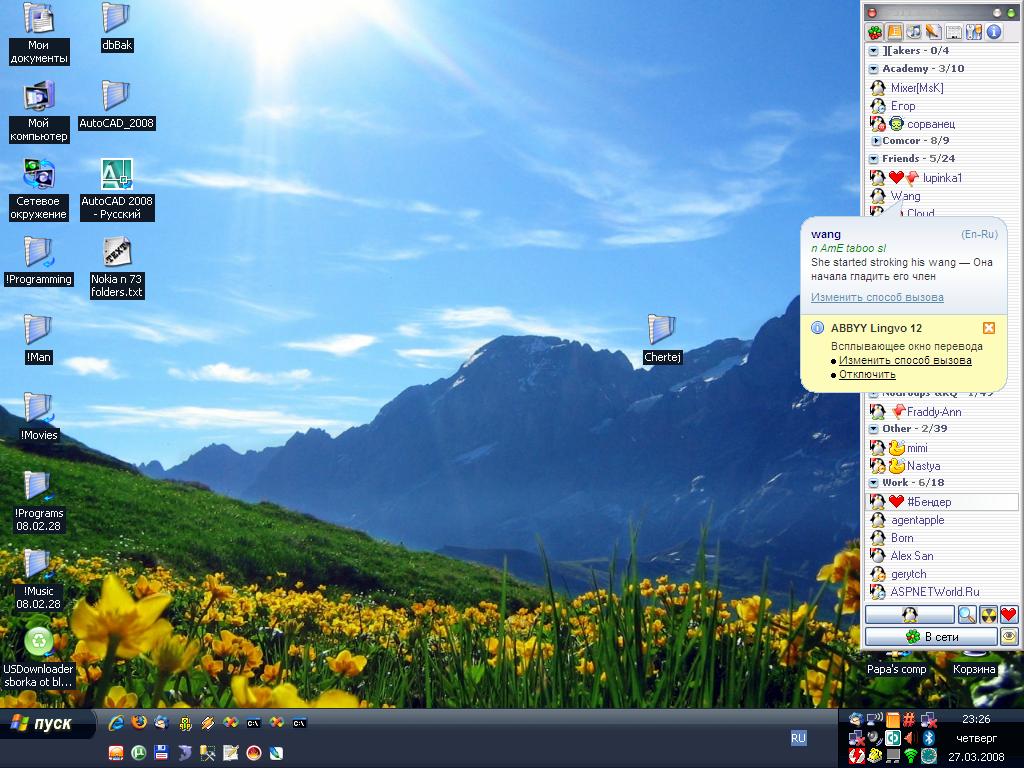Click "Отключить" link in Lingvo notice
The height and width of the screenshot is (768, 1024).
point(867,375)
